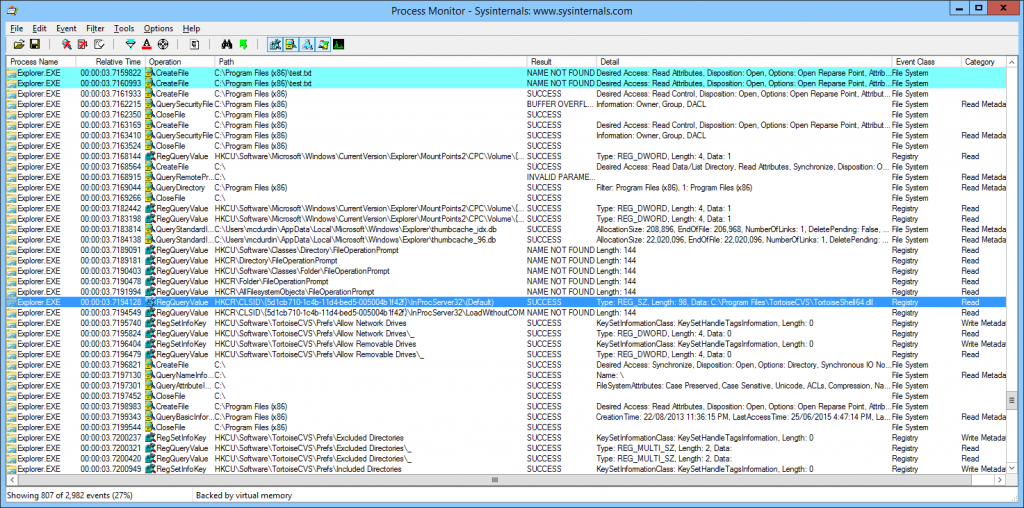Image resolution: width=1024 pixels, height=508 pixels.
Task: Click the vertical scrollbar down arrow
Action: coord(1012,468)
